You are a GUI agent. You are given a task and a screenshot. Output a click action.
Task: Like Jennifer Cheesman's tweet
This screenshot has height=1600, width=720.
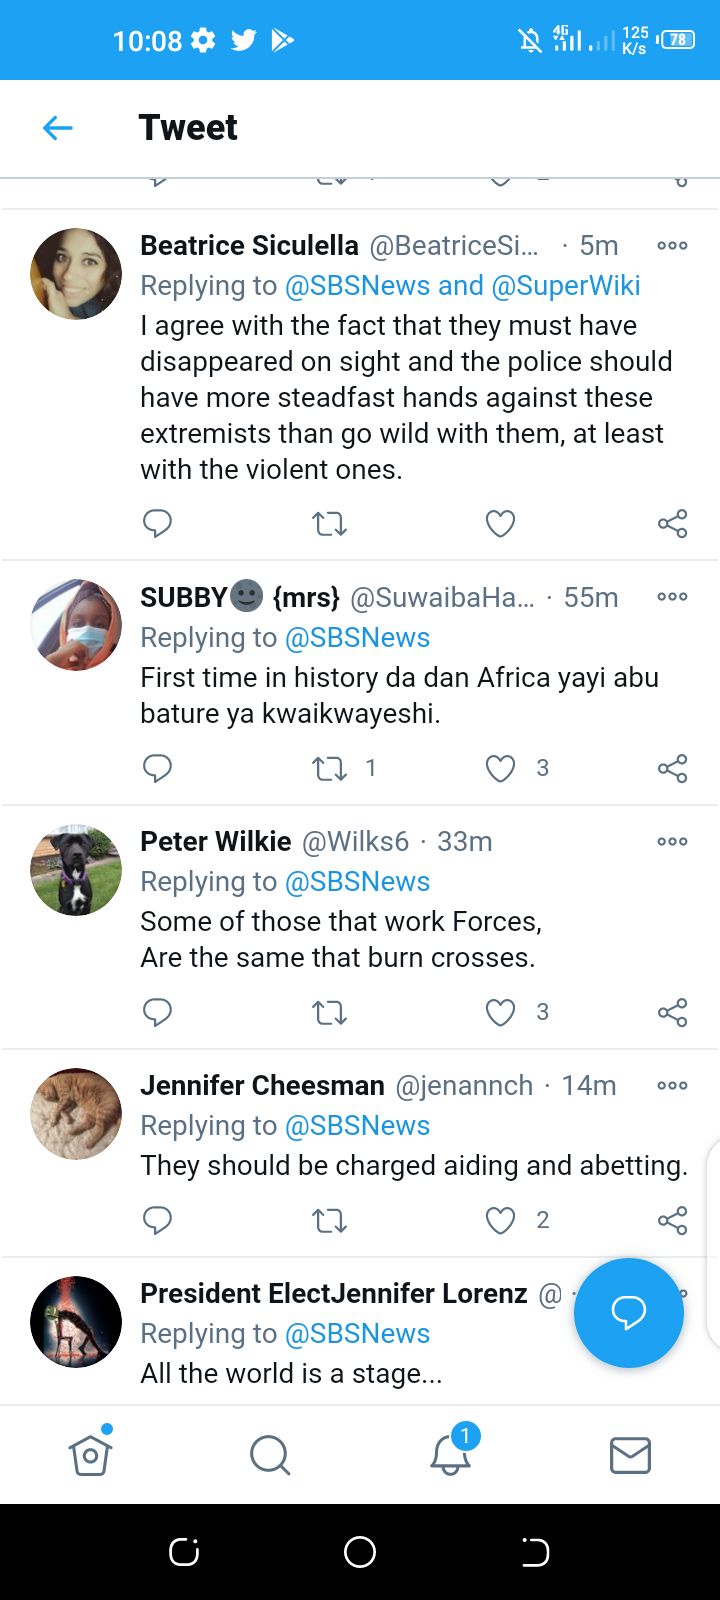(x=500, y=1220)
